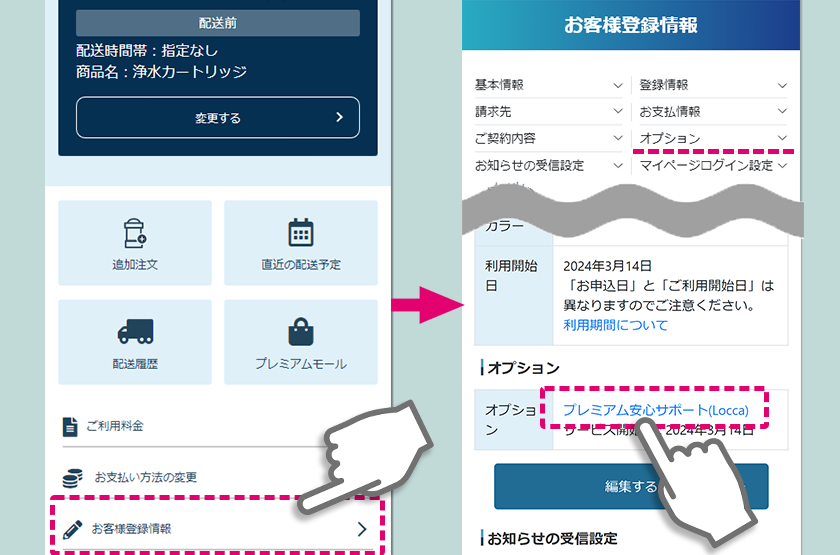The height and width of the screenshot is (555, 840).
Task: Jump to お知らせの受信設定 section
Action: 548,165
